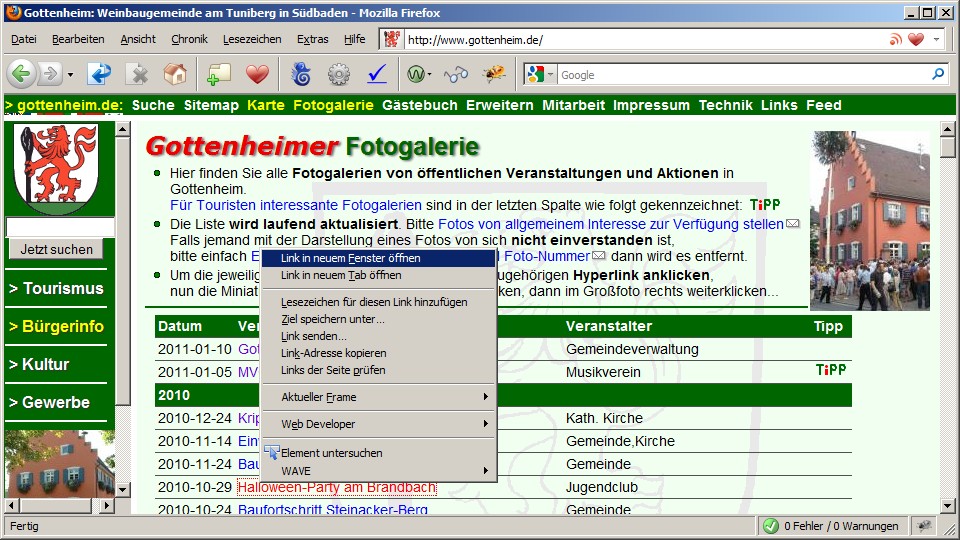960x540 pixels.
Task: Click the gear icon in toolbar
Action: [x=339, y=74]
